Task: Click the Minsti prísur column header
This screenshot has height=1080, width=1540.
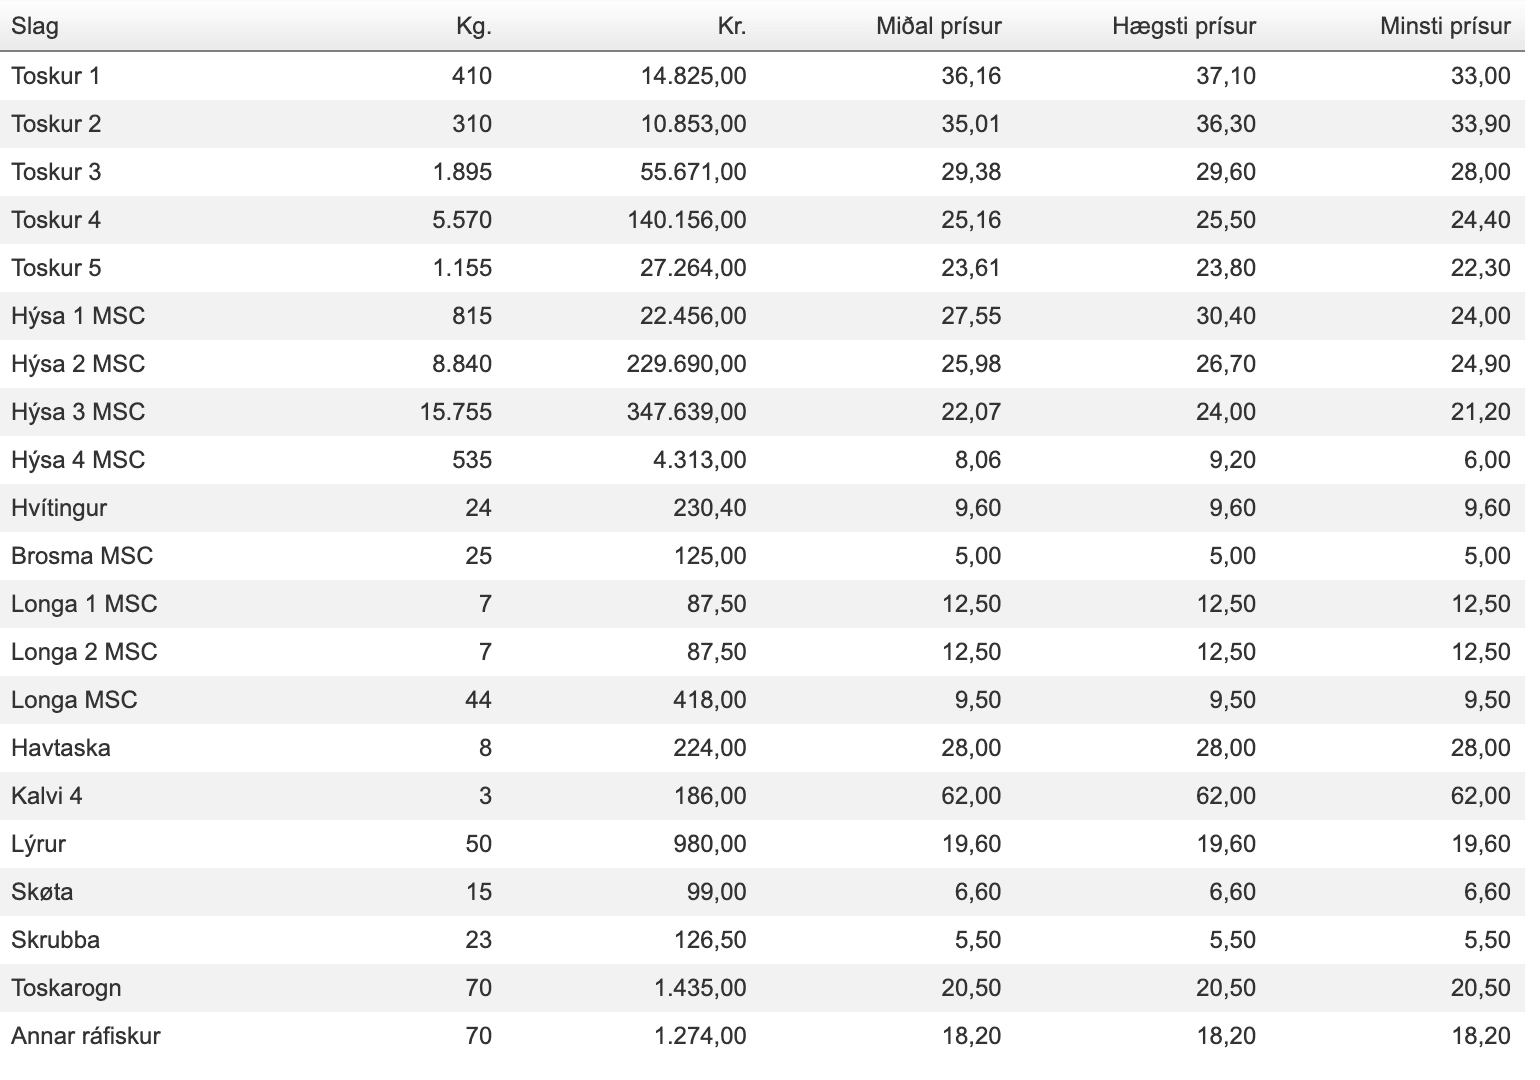Action: tap(1444, 26)
